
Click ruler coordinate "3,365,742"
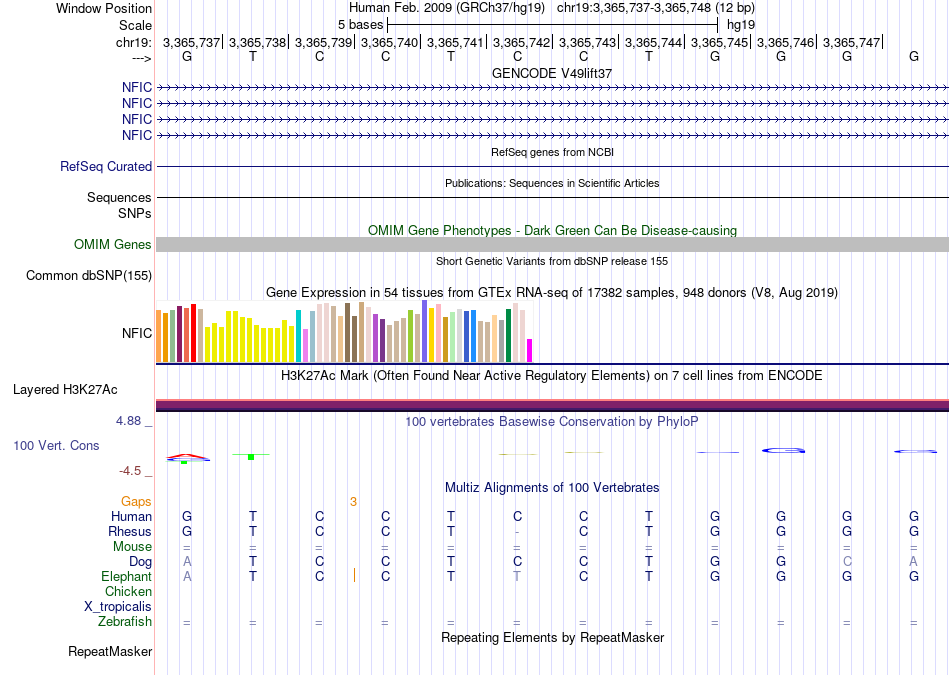point(521,42)
